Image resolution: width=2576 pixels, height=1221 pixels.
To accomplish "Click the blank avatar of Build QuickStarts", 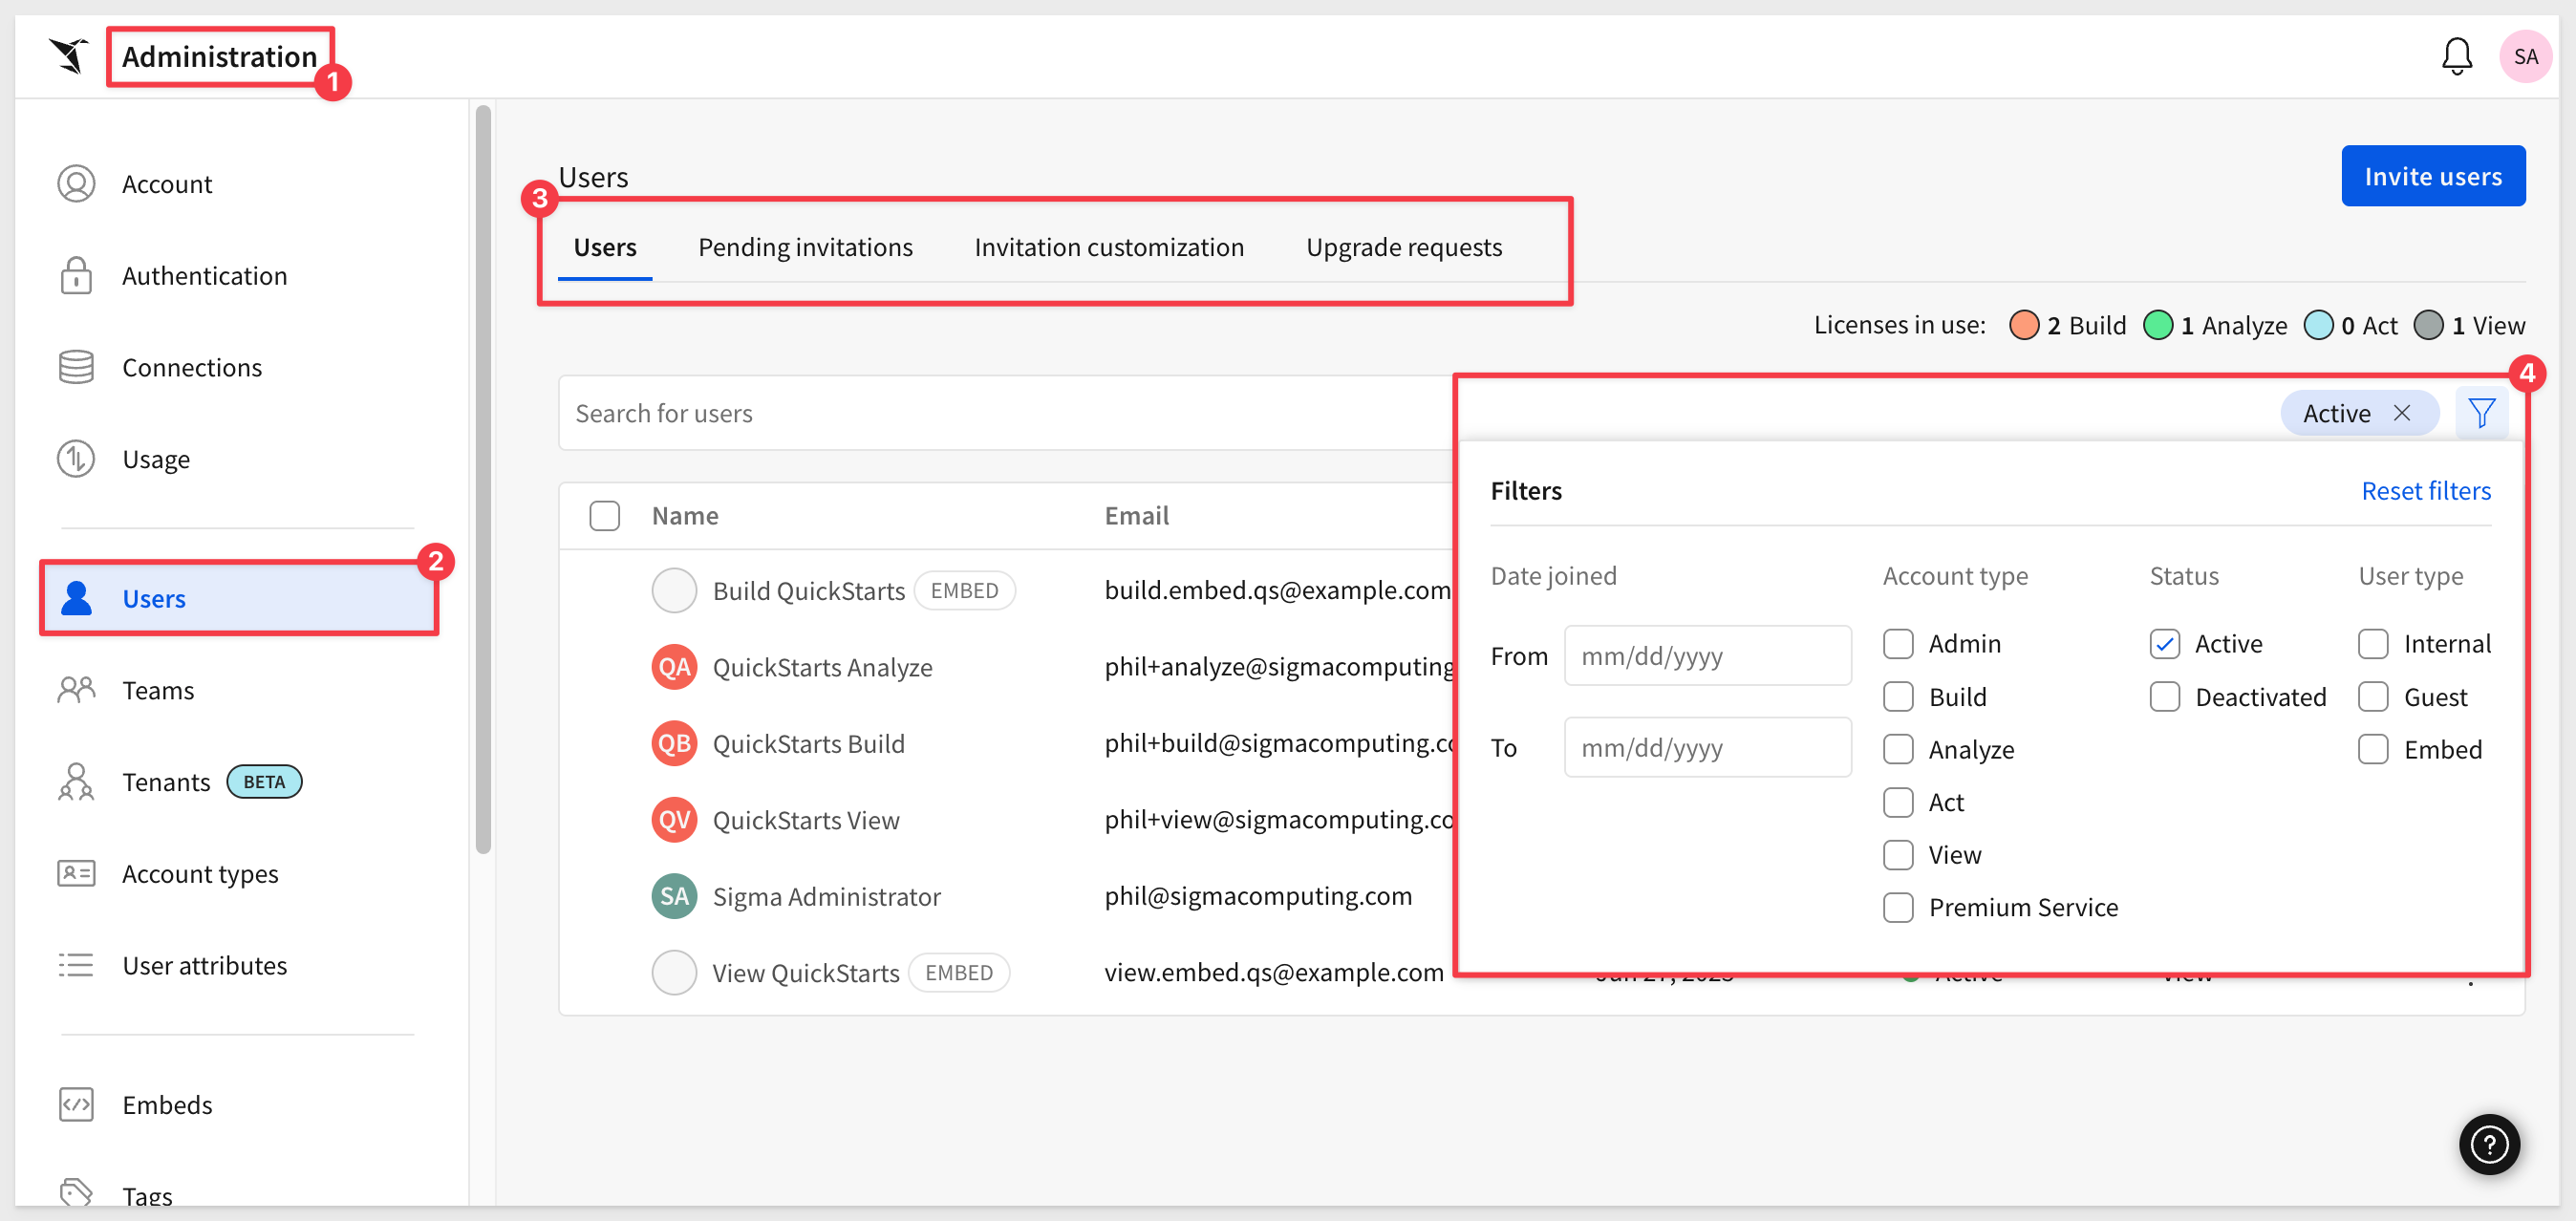I will pos(674,590).
